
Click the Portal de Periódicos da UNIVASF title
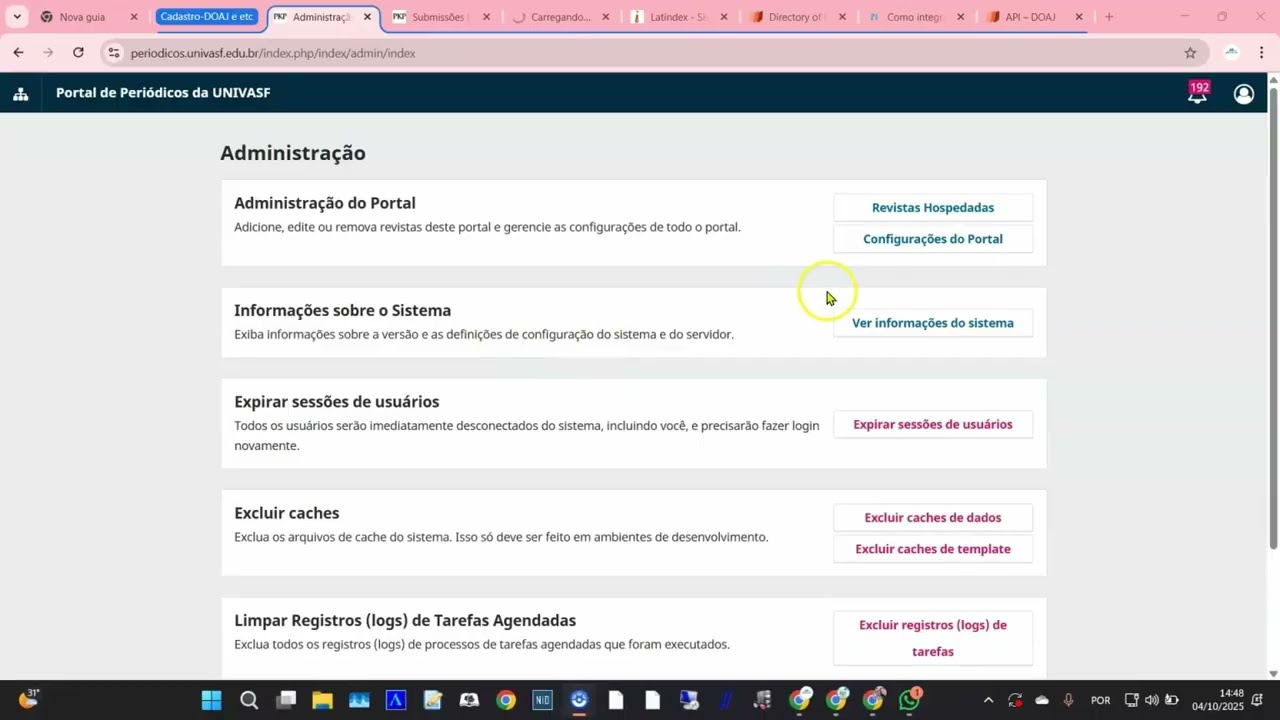click(x=163, y=93)
